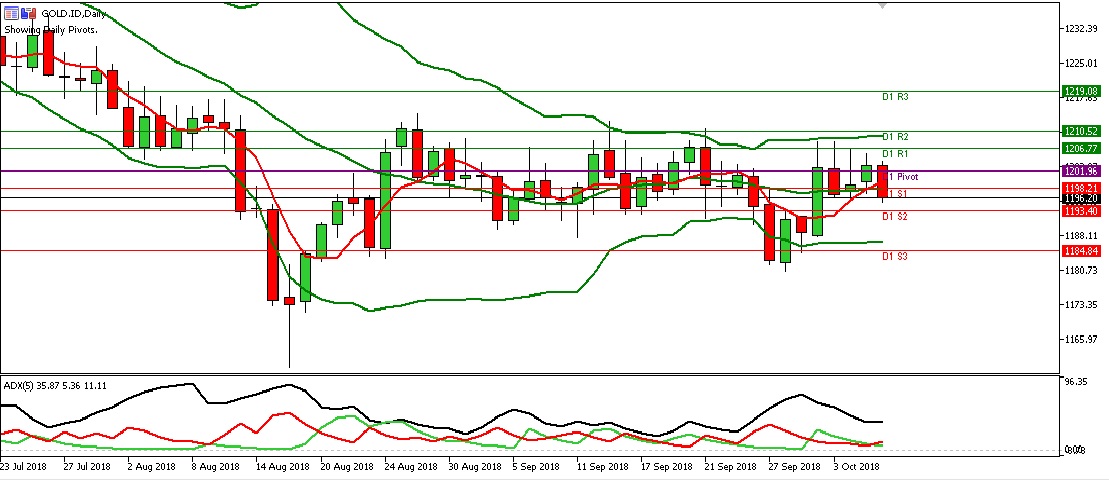The image size is (1109, 480).
Task: Select the D1 S3 support label
Action: 894,257
